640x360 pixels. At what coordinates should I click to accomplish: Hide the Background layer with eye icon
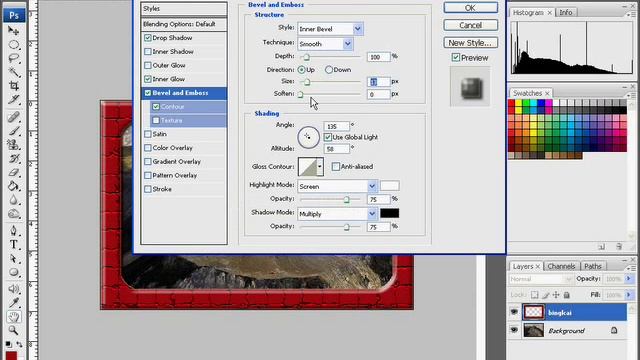pos(514,330)
